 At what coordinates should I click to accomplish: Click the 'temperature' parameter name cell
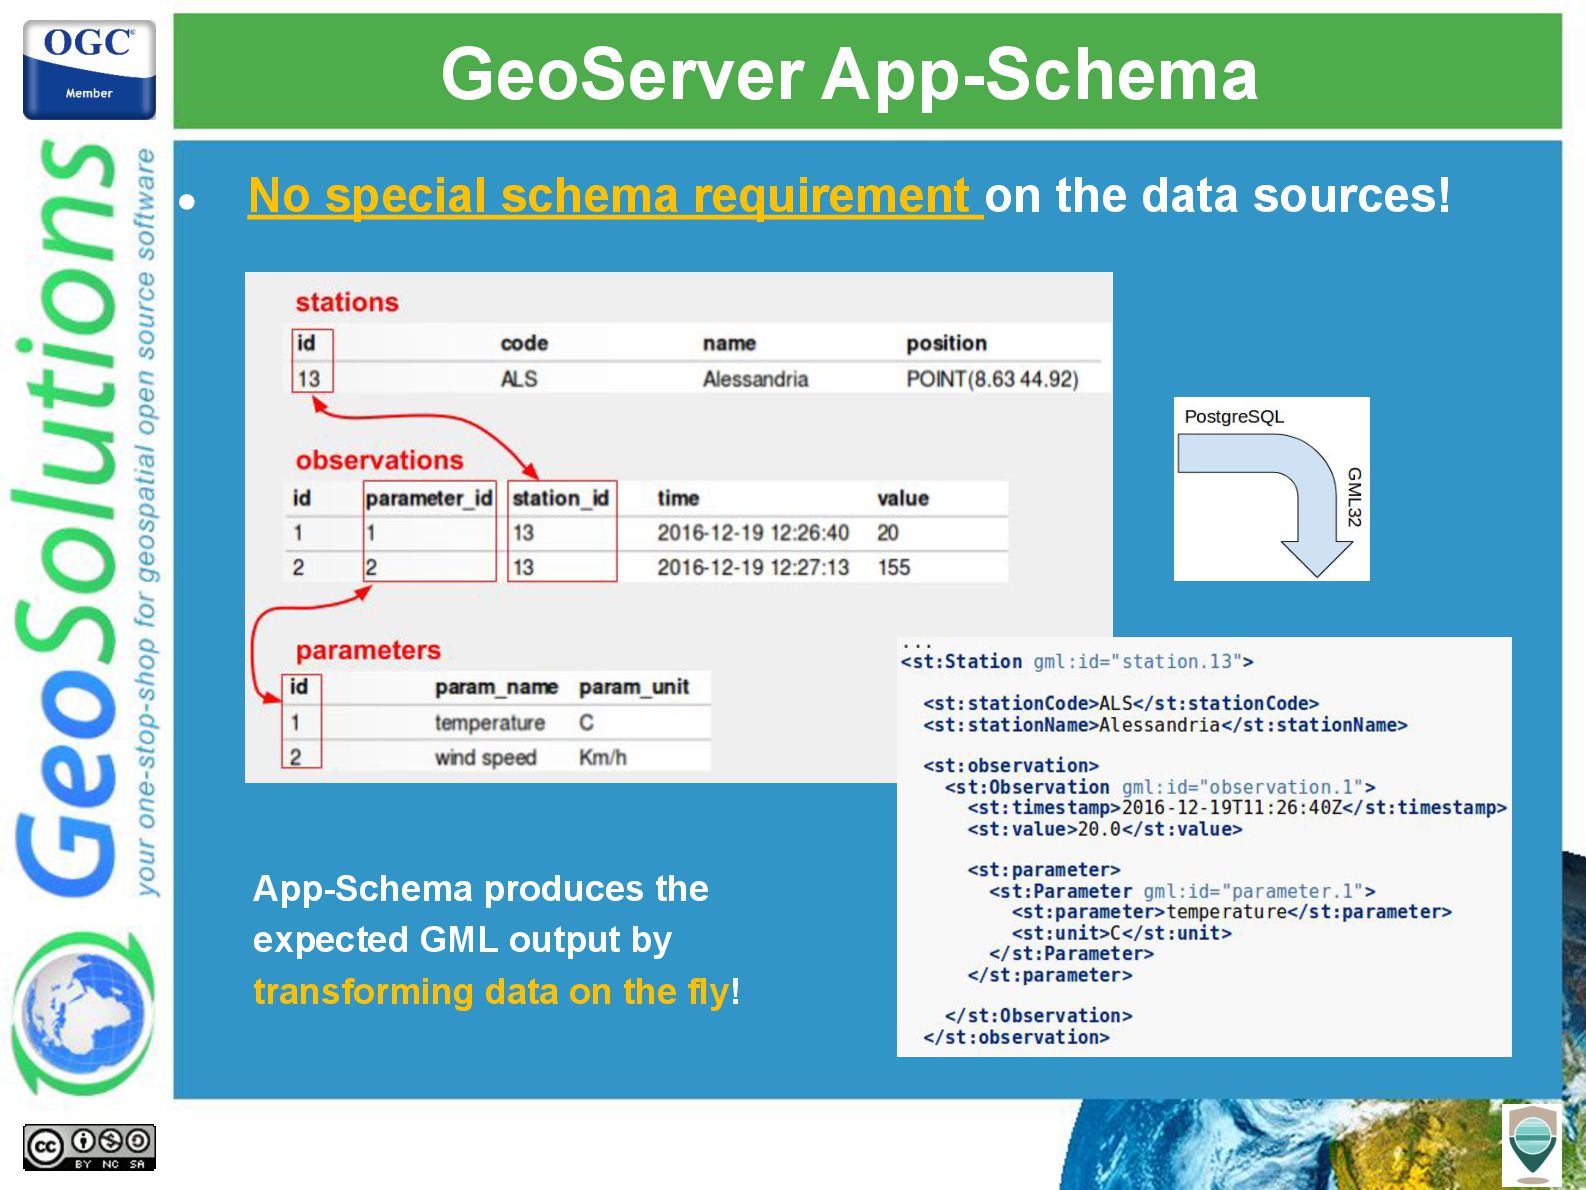coord(490,722)
